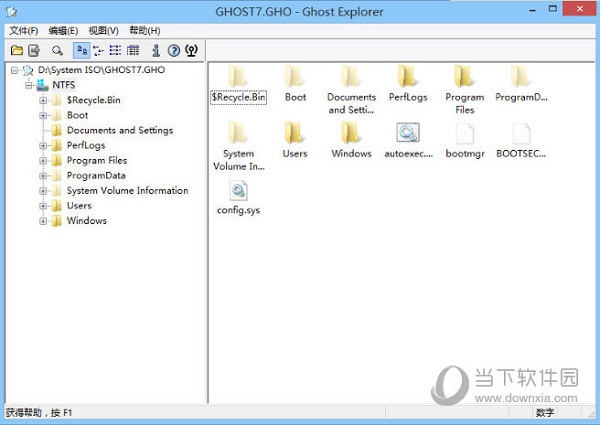600x425 pixels.
Task: Expand Program Files in the tree
Action: 43,161
